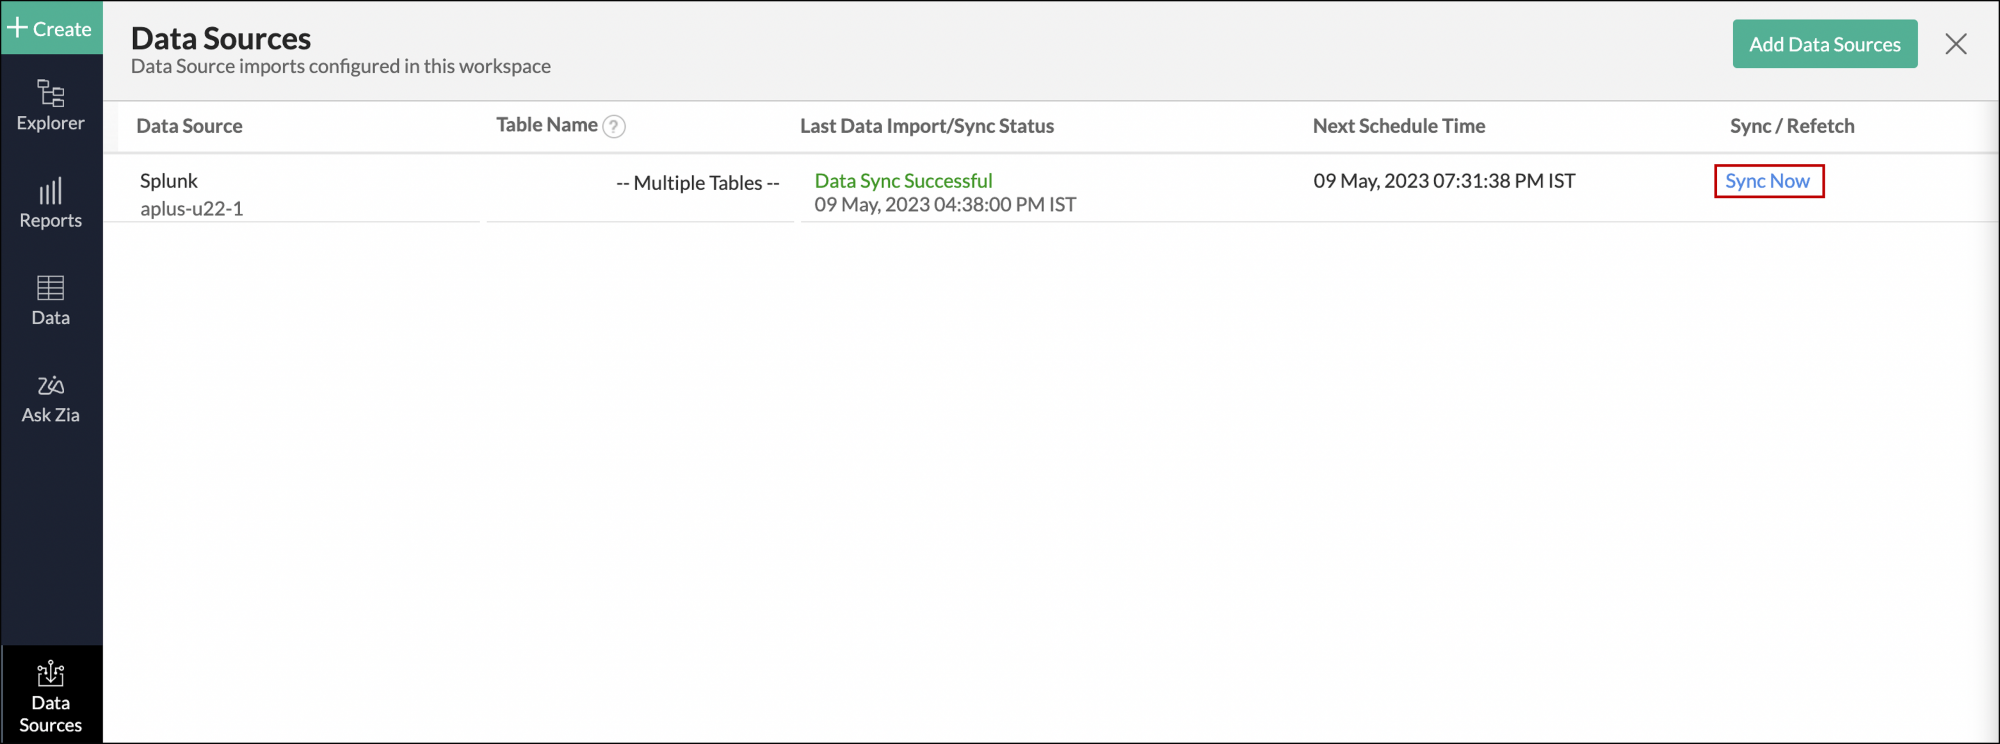
Task: Select the Data Sources sidebar icon
Action: [x=50, y=675]
